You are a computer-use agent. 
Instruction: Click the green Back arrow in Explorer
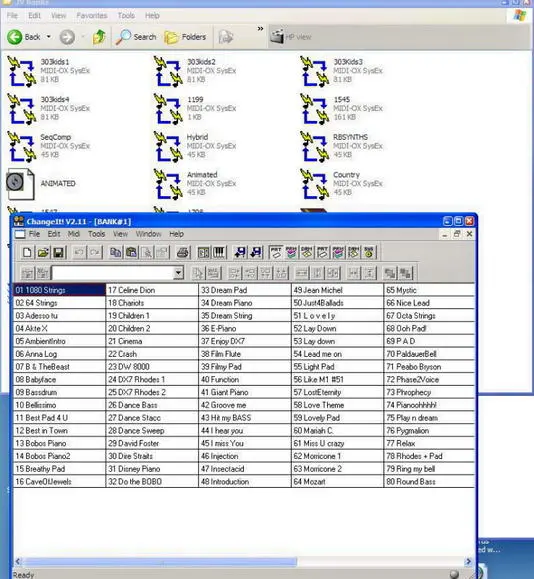(x=15, y=37)
